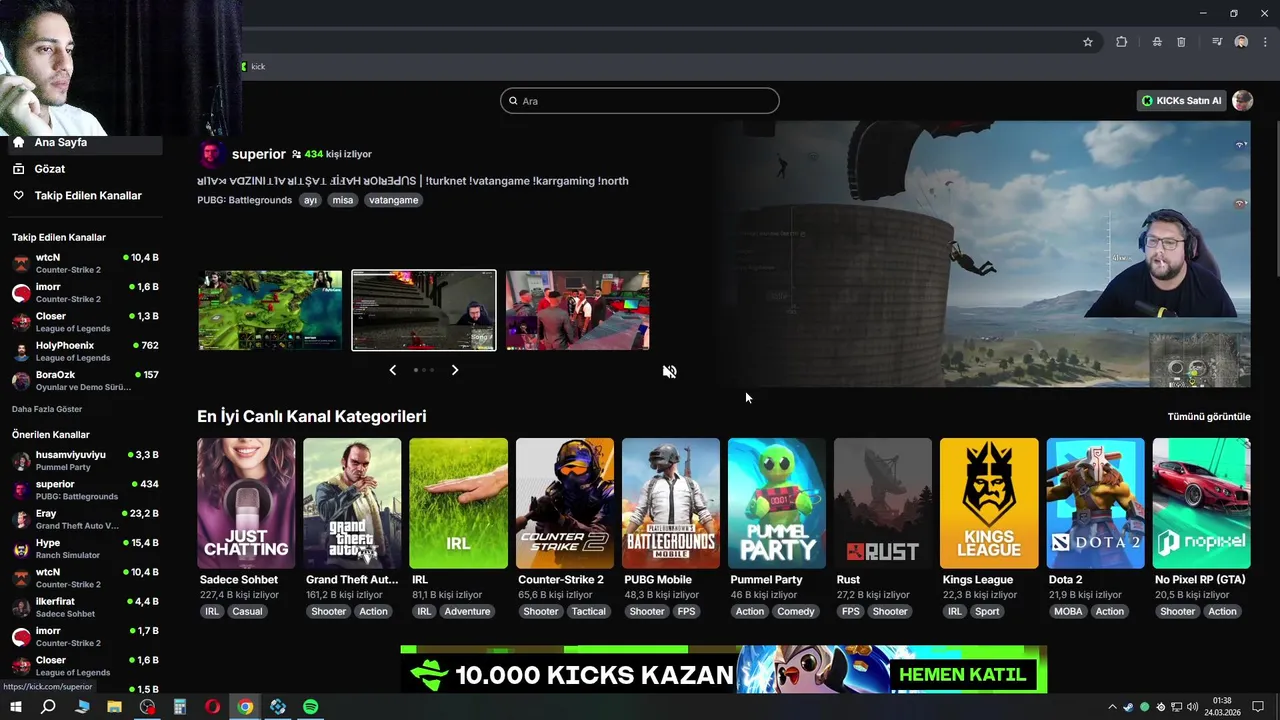Click the Casual tag under Sadece Sohbet
The width and height of the screenshot is (1280, 720).
(x=247, y=612)
